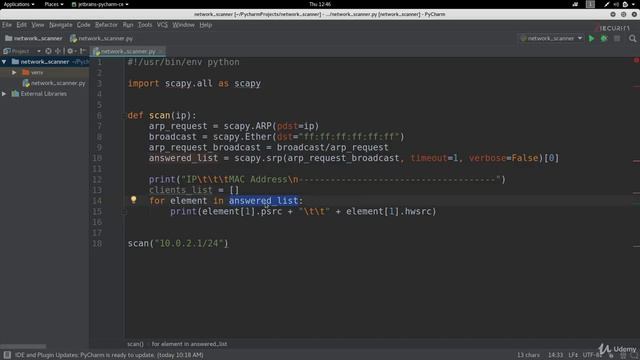Click code folding marker on line 15
The height and width of the screenshot is (360, 640).
click(124, 211)
